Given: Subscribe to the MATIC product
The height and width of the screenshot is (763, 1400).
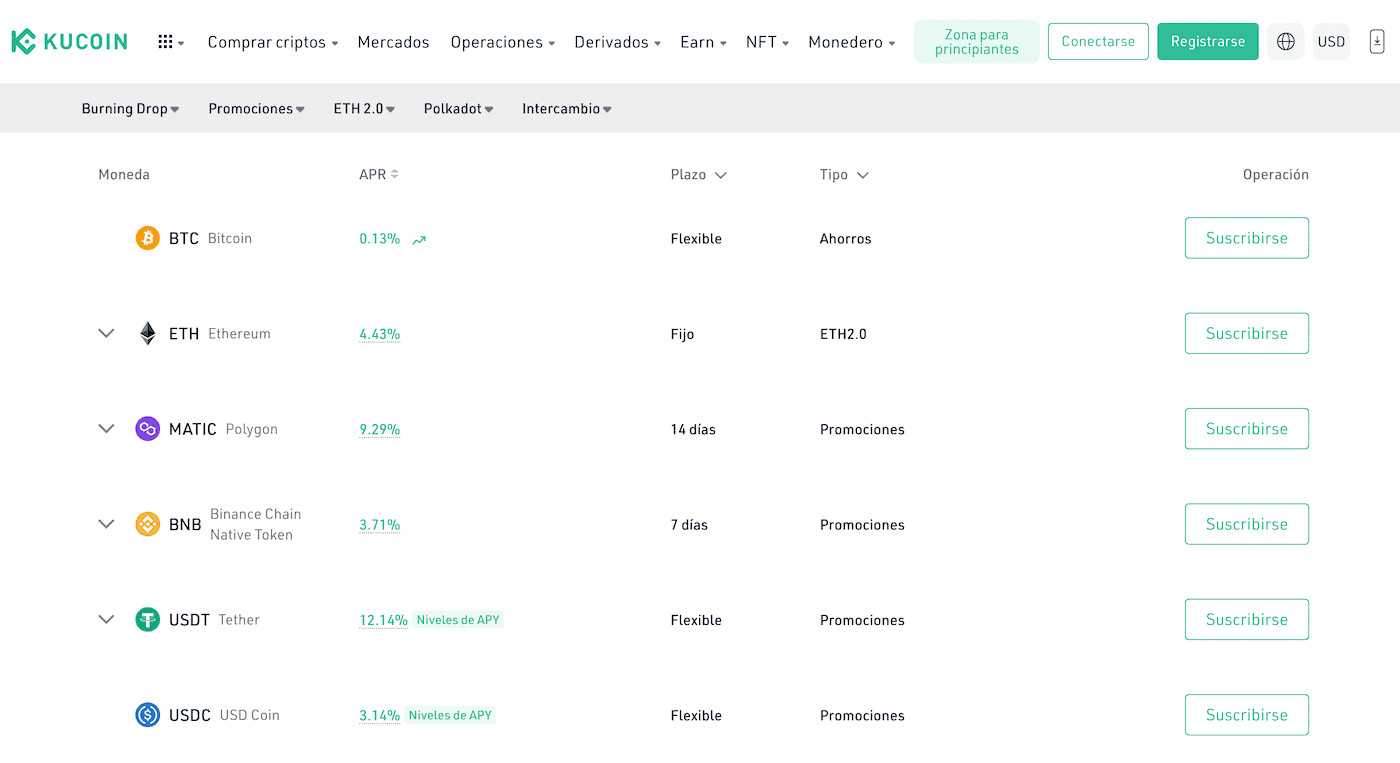Looking at the screenshot, I should click(x=1247, y=428).
